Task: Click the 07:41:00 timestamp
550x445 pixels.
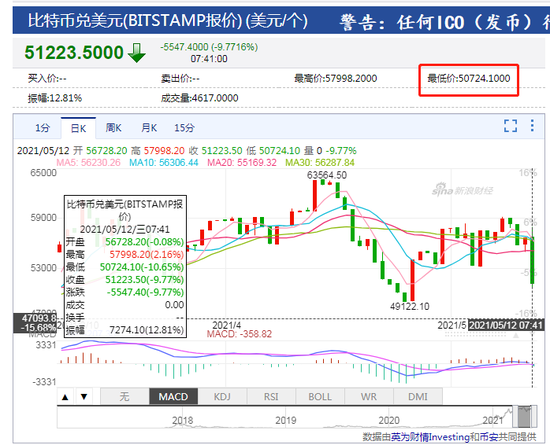Action: click(x=209, y=59)
